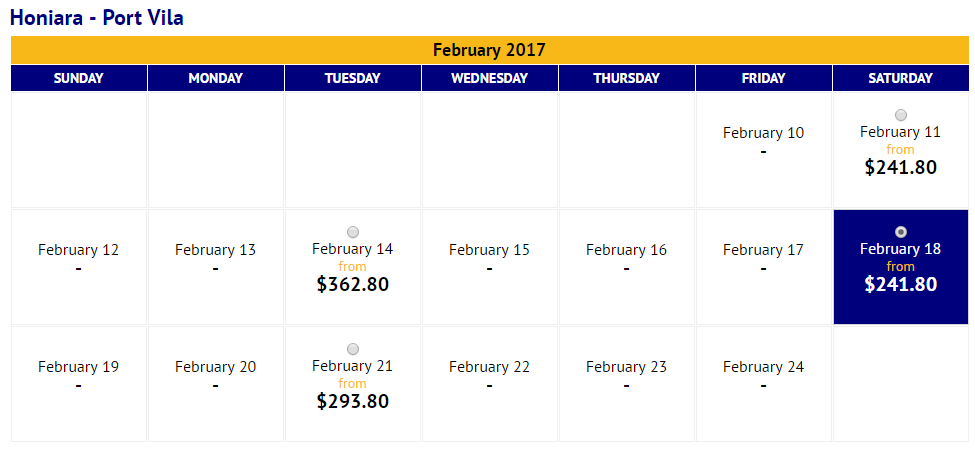Viewport: 975px width, 456px height.
Task: Select the February 18 radio button
Action: tap(900, 232)
